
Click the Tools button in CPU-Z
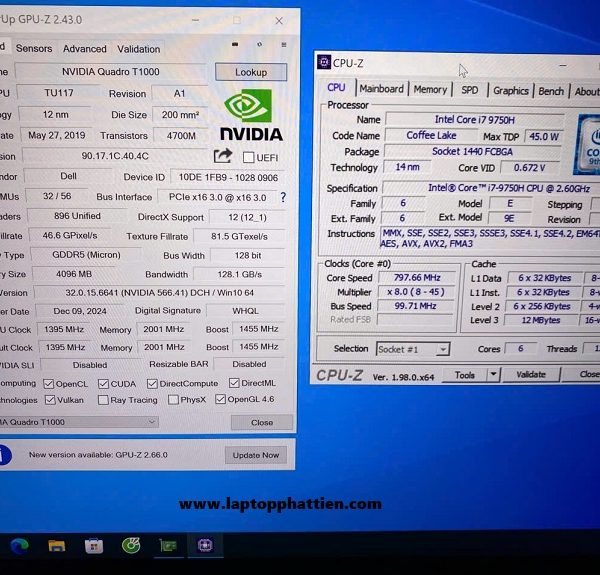(x=465, y=375)
